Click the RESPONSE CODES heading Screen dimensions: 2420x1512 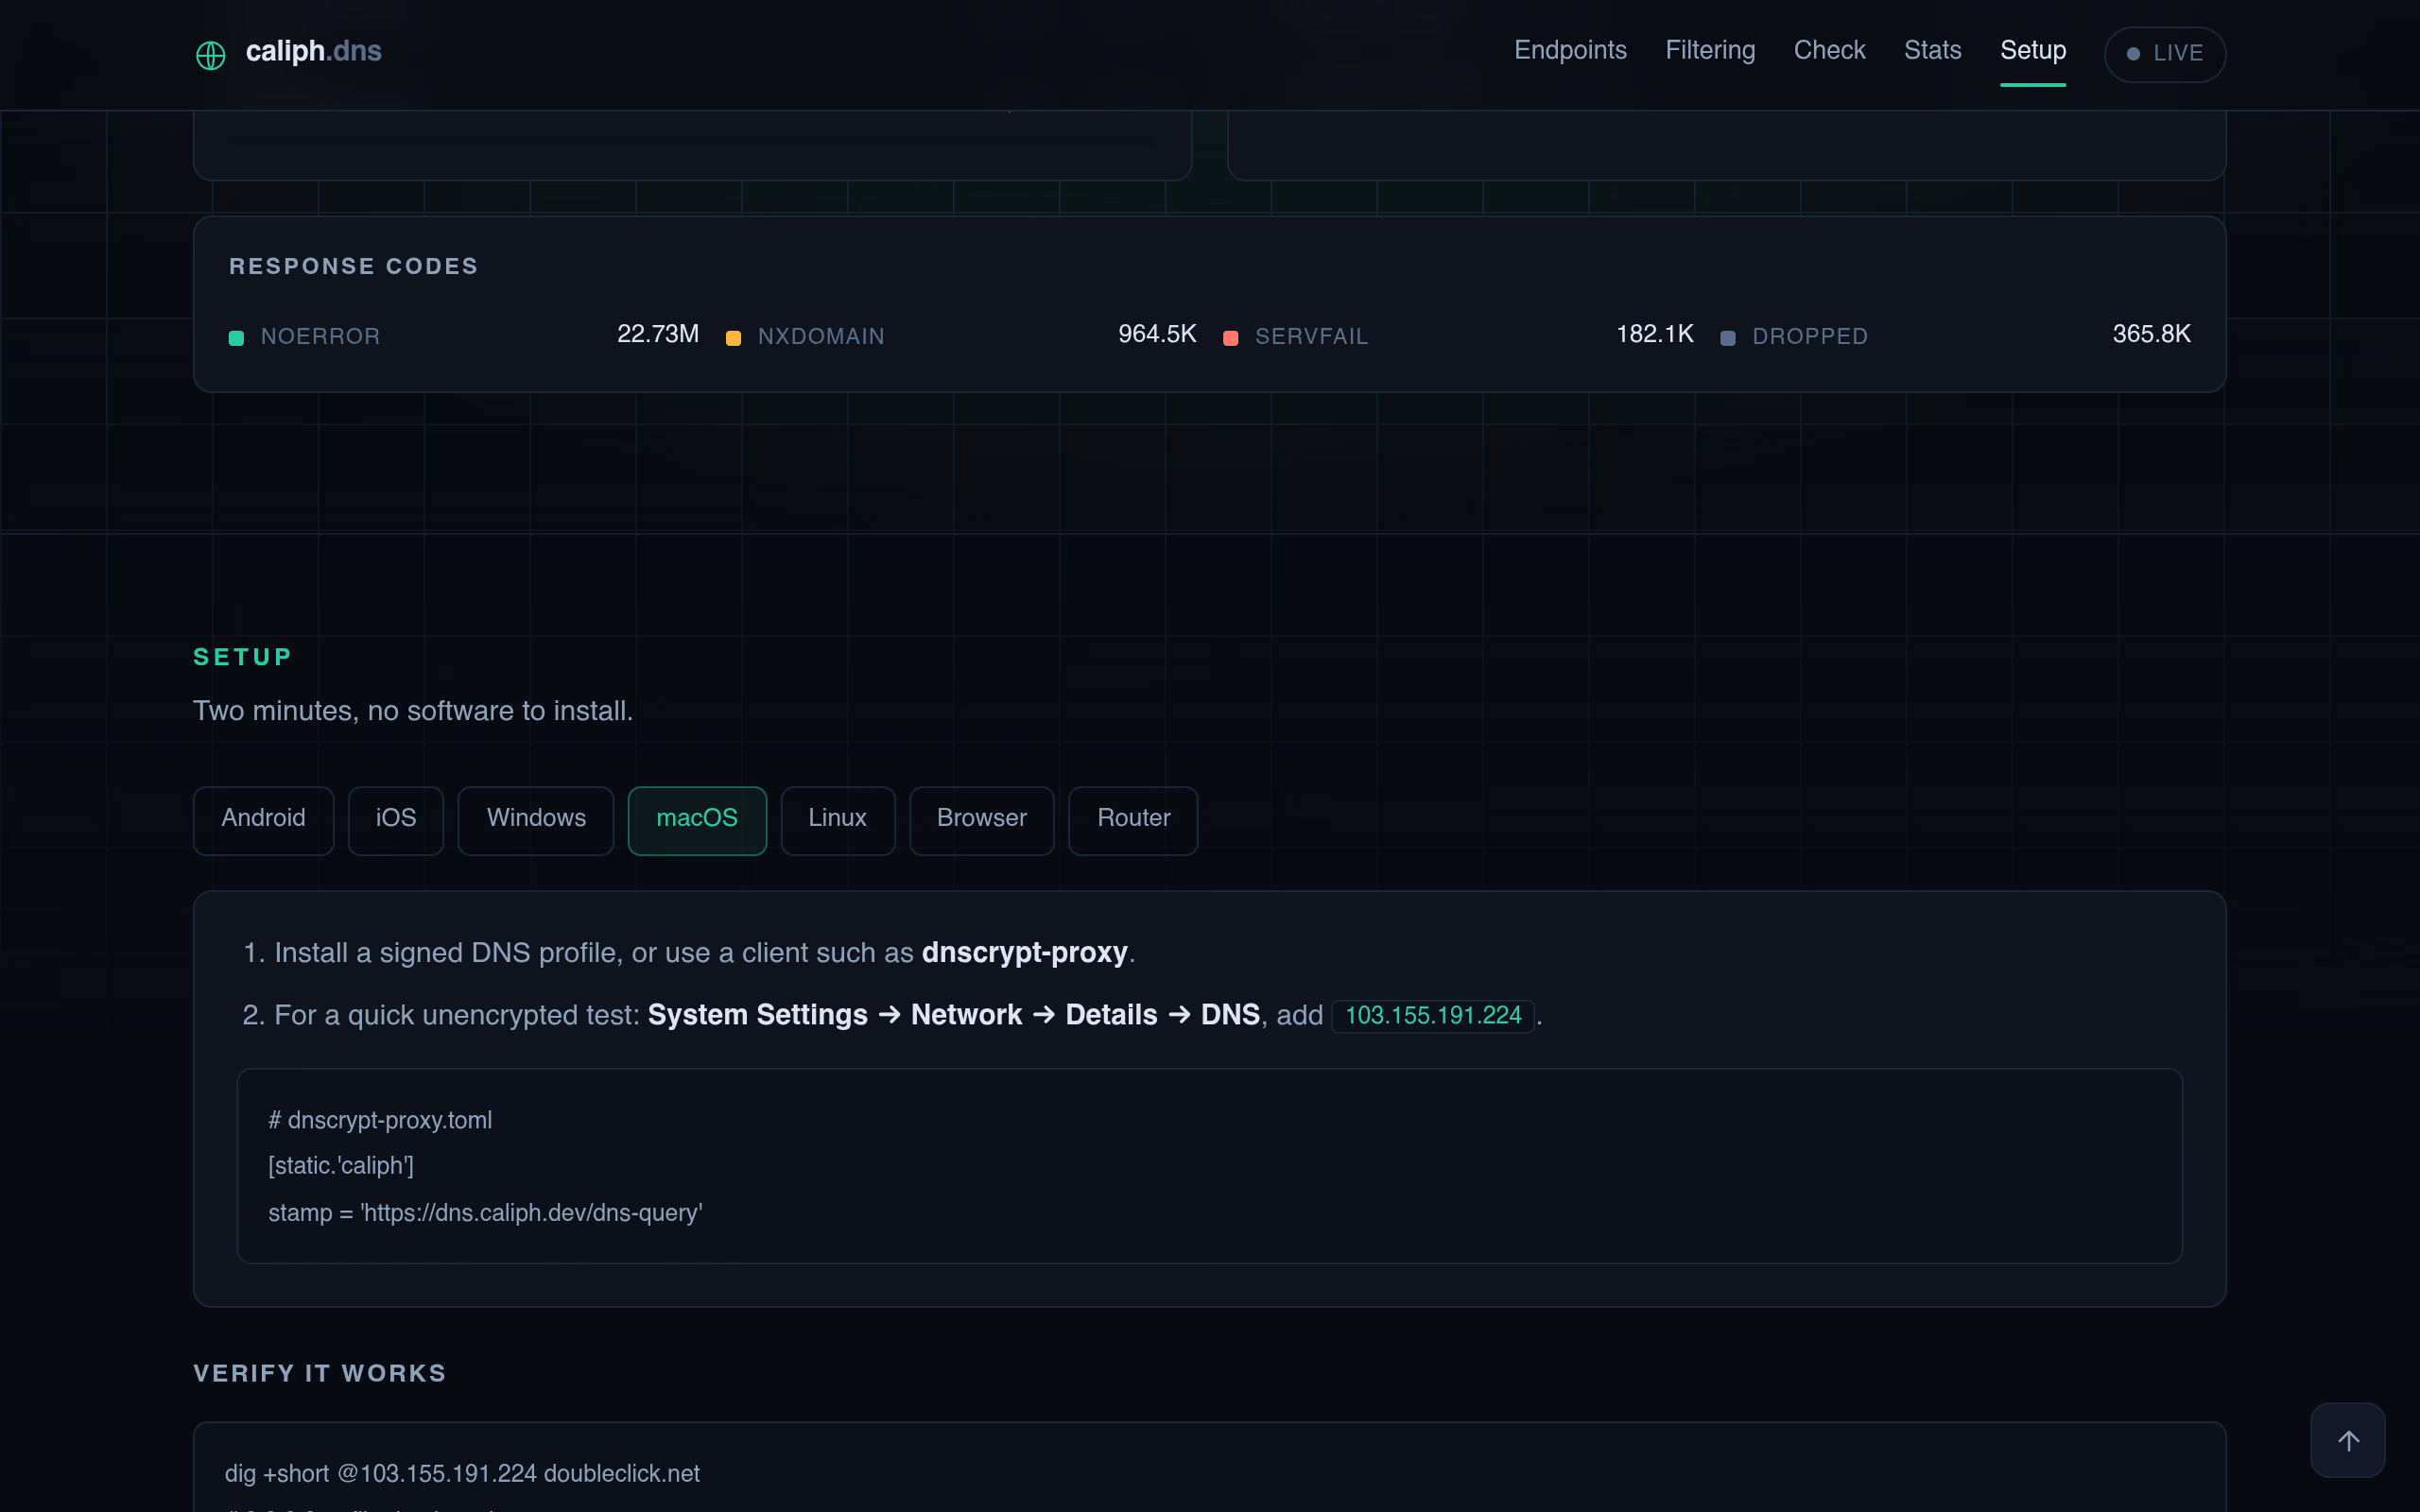(353, 266)
